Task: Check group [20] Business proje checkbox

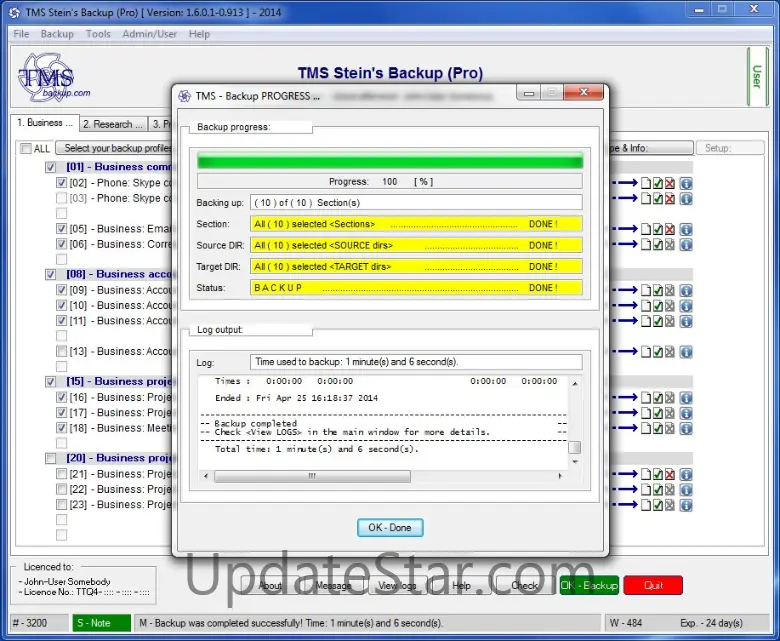Action: click(50, 458)
